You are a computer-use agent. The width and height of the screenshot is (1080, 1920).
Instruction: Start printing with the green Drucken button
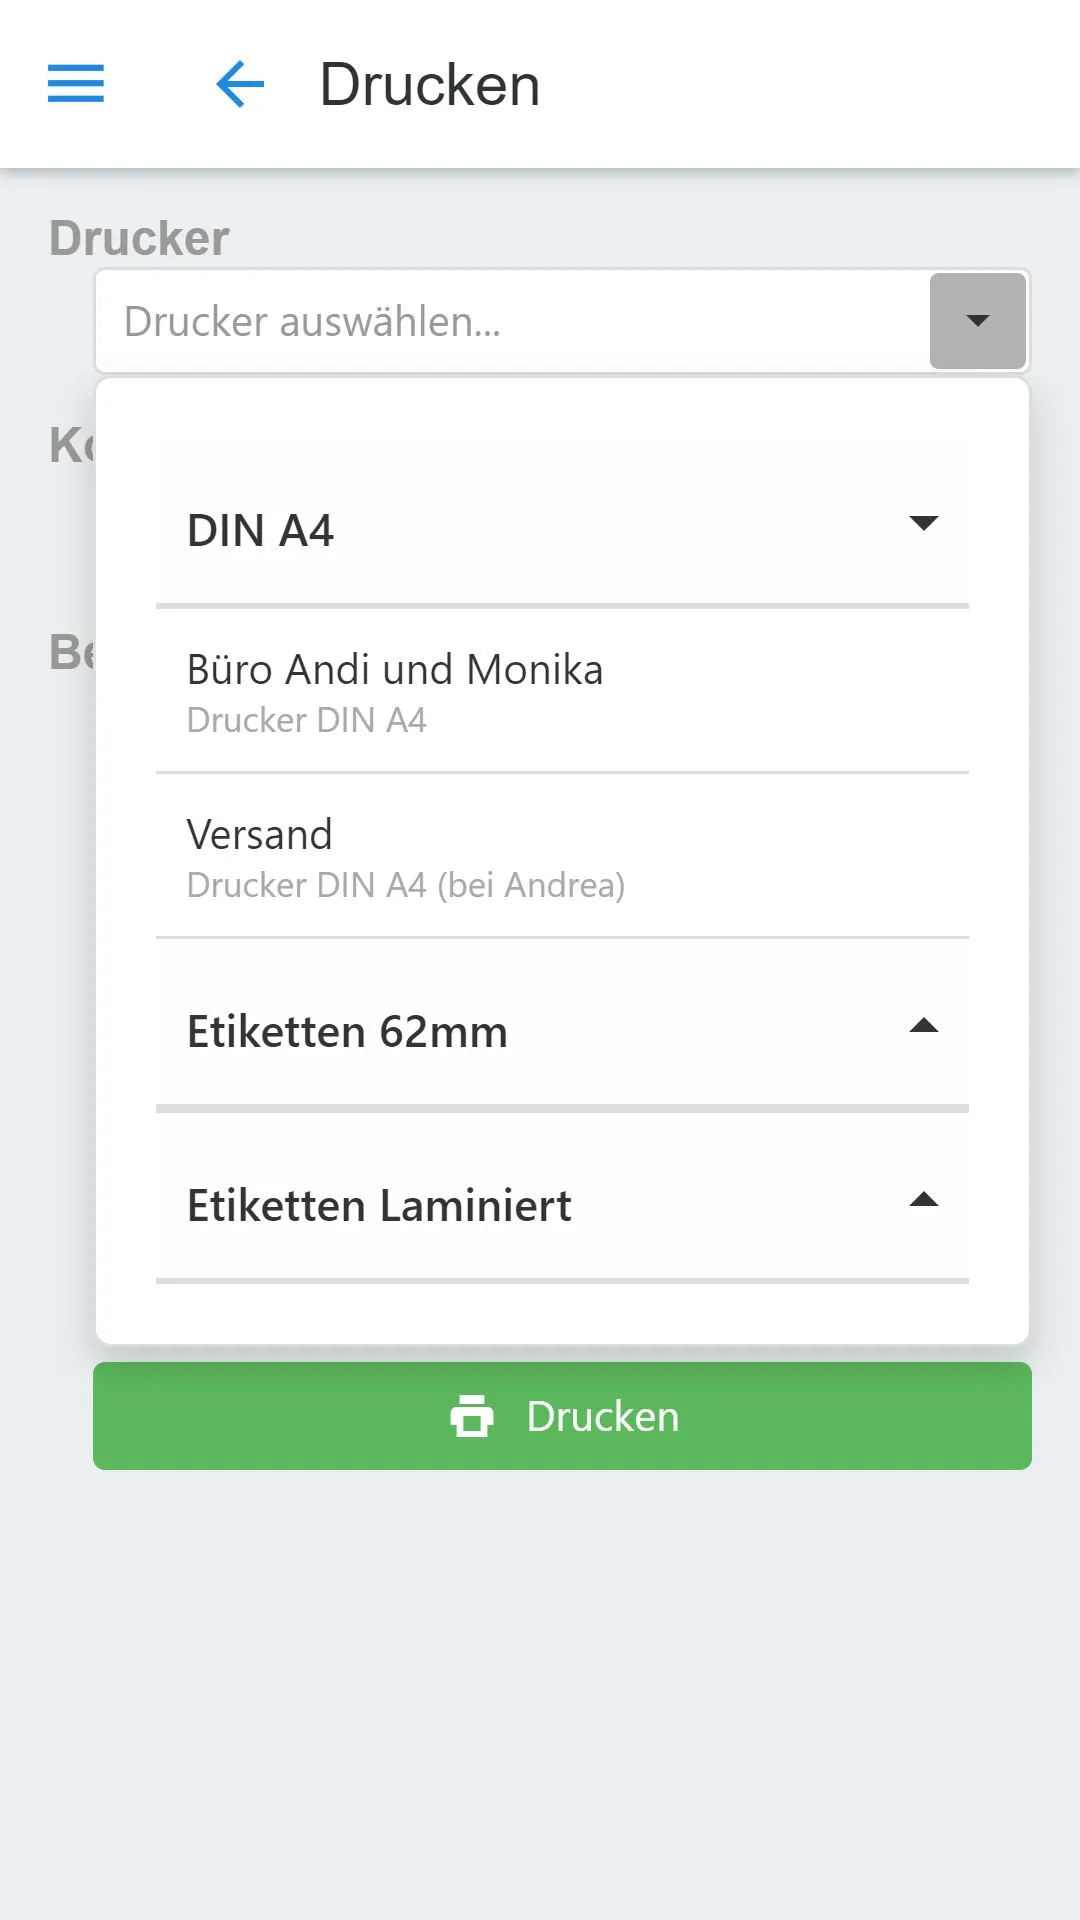562,1416
